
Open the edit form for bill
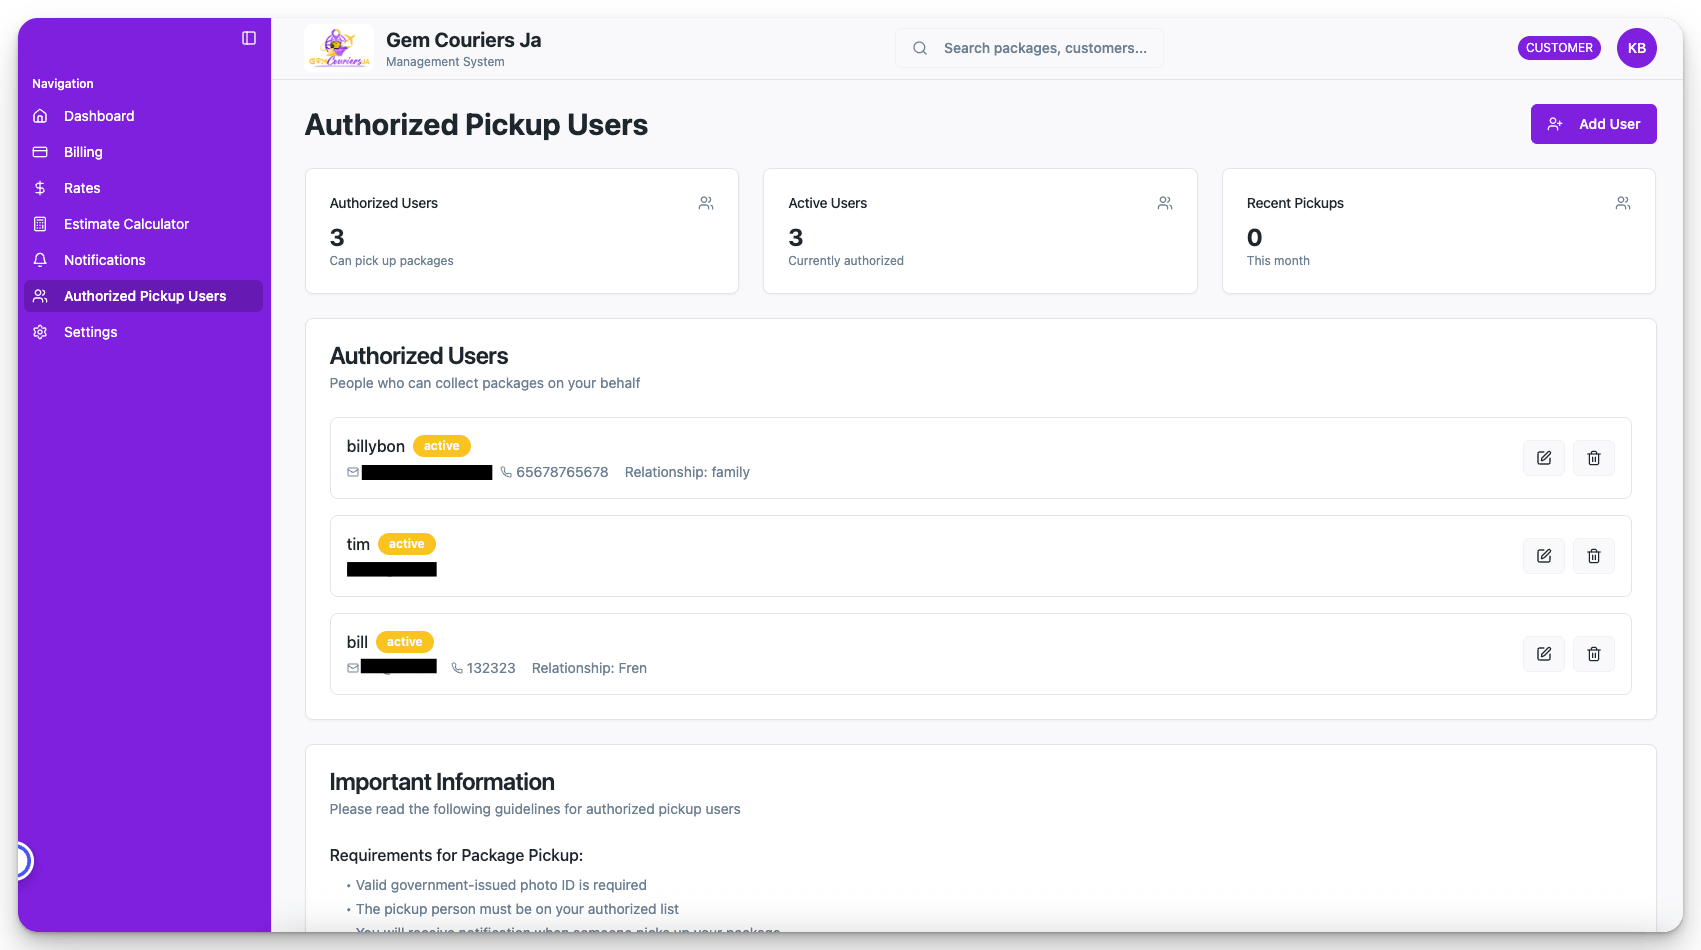(x=1543, y=654)
